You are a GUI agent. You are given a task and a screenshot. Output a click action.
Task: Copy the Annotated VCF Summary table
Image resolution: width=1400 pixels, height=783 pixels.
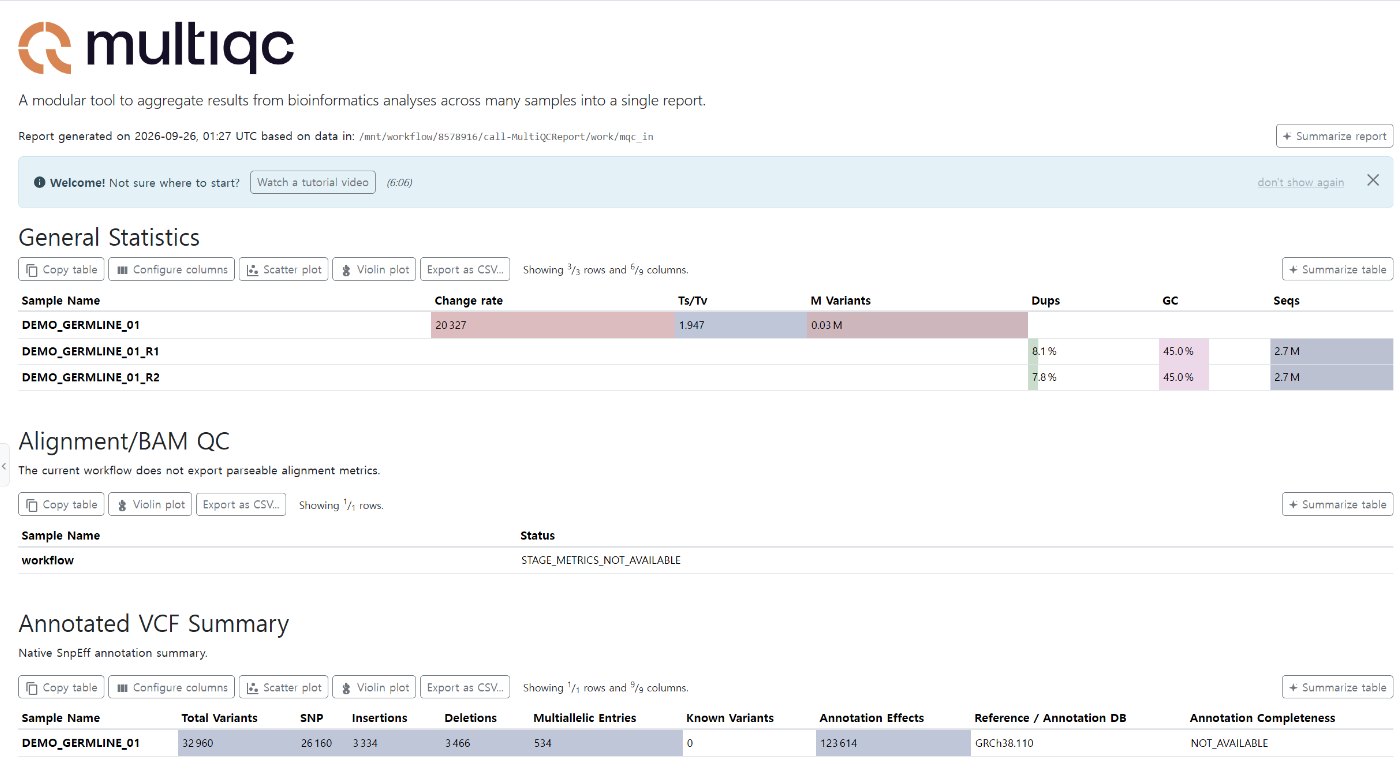(61, 687)
